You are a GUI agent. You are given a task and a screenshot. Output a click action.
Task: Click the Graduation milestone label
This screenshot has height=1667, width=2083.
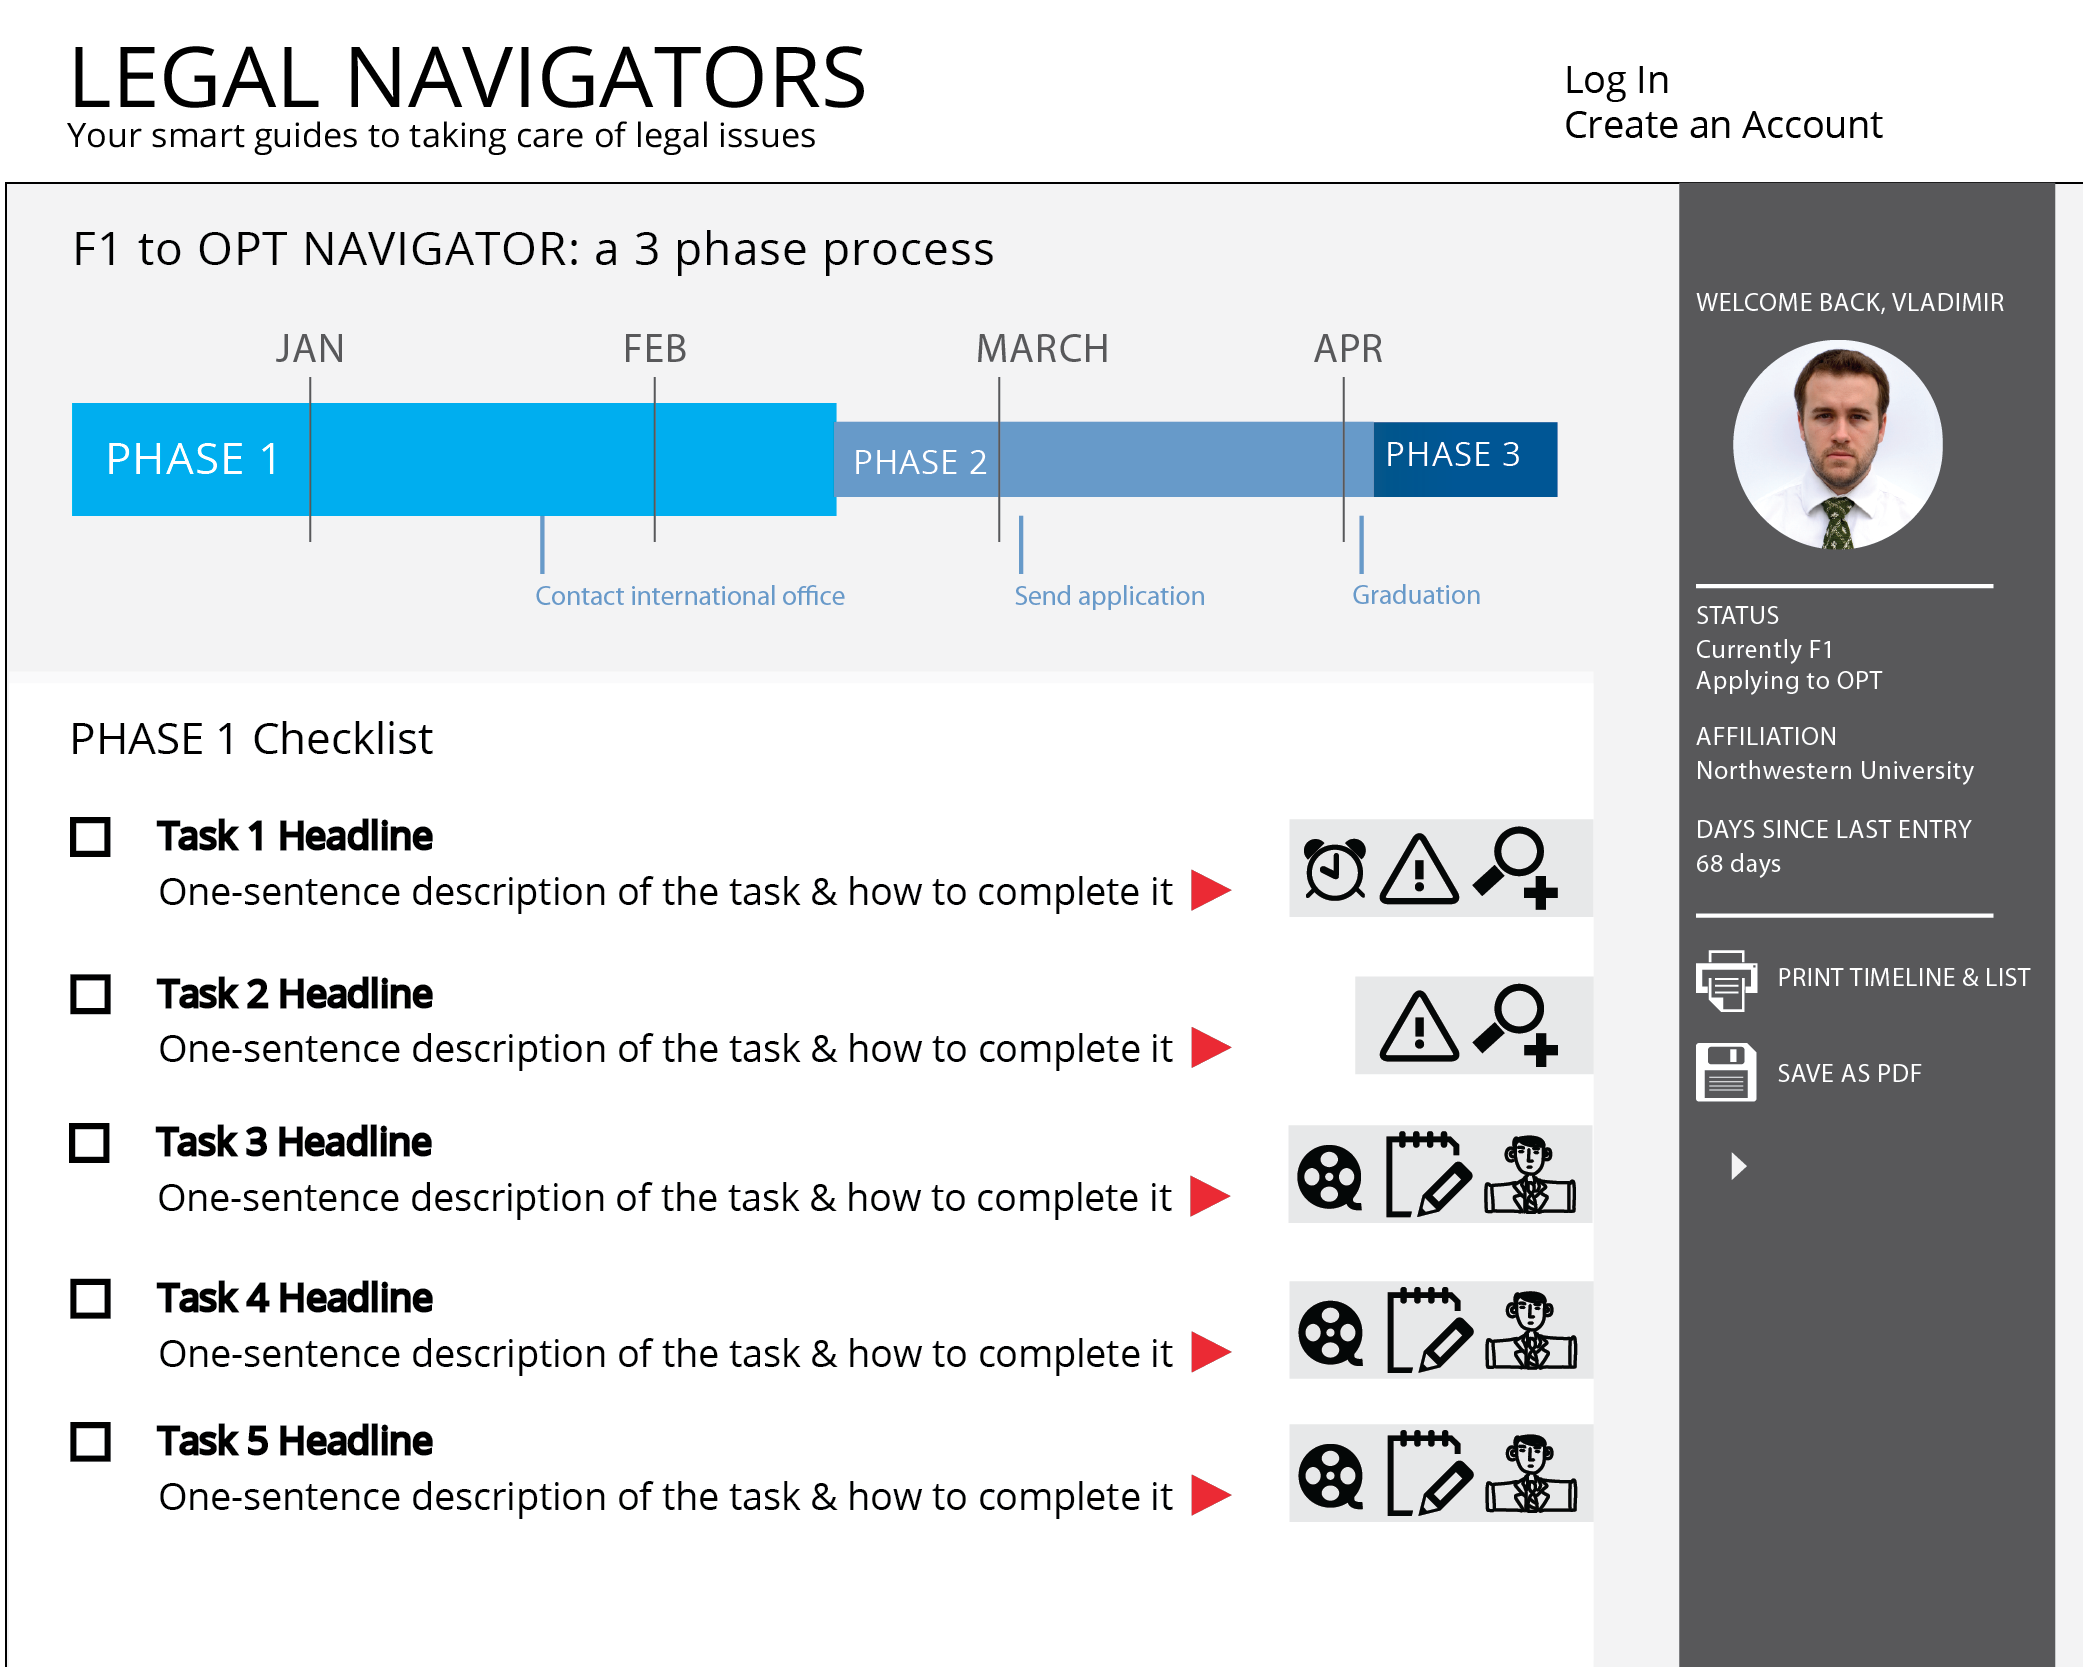pos(1416,595)
